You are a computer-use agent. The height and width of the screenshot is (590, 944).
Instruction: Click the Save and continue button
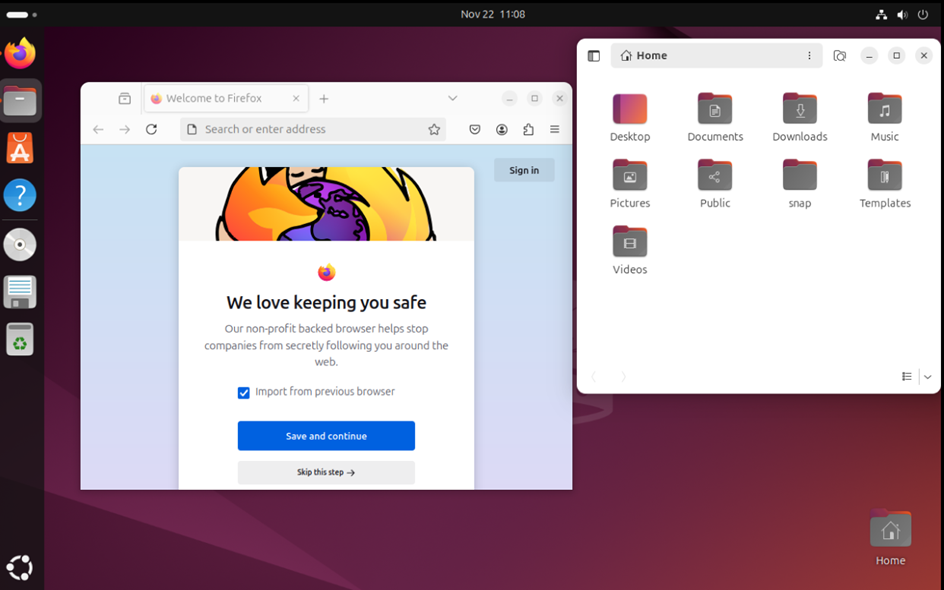(x=326, y=436)
